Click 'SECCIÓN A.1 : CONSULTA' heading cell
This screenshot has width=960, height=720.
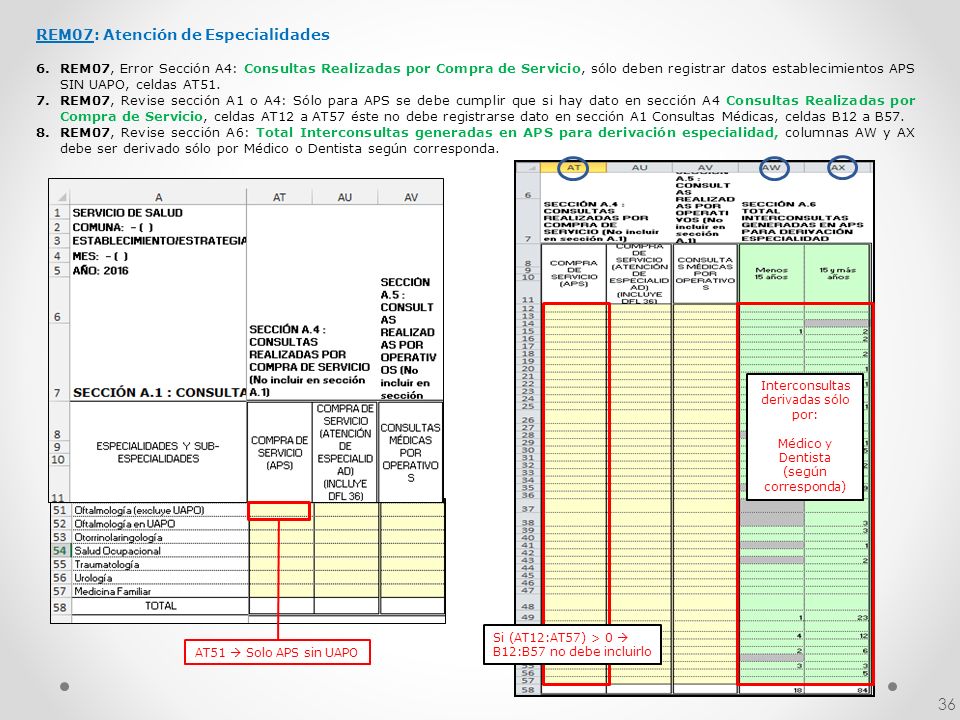[x=159, y=392]
